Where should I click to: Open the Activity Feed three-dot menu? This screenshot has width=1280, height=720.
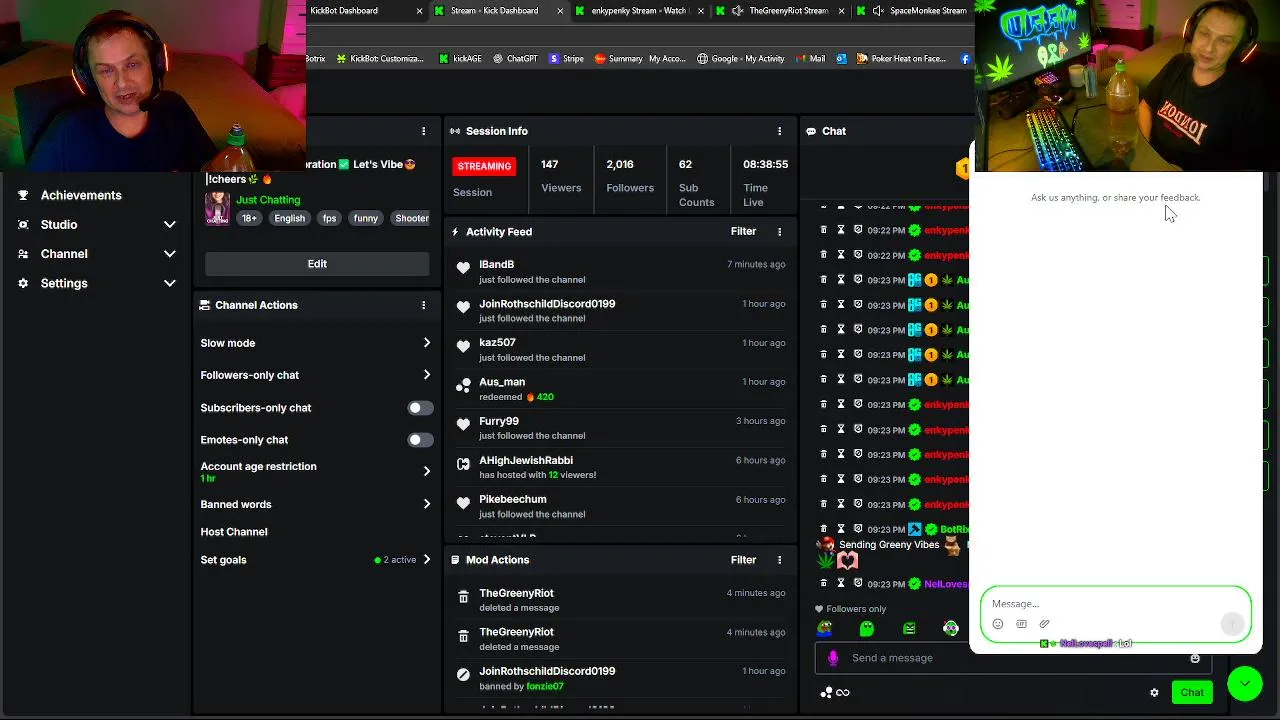pos(779,232)
